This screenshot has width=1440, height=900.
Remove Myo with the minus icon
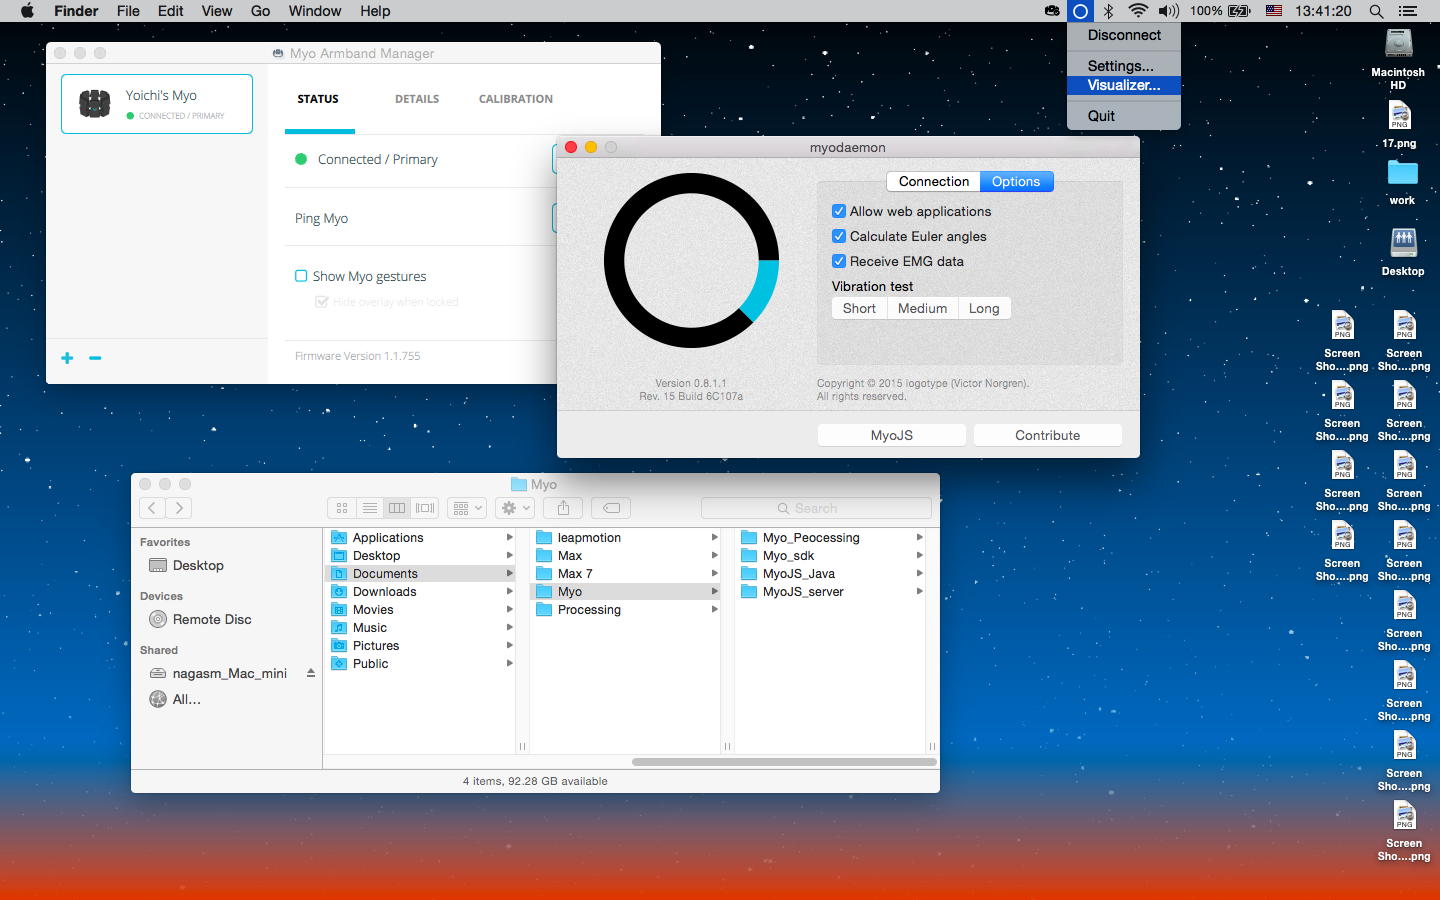pyautogui.click(x=95, y=358)
